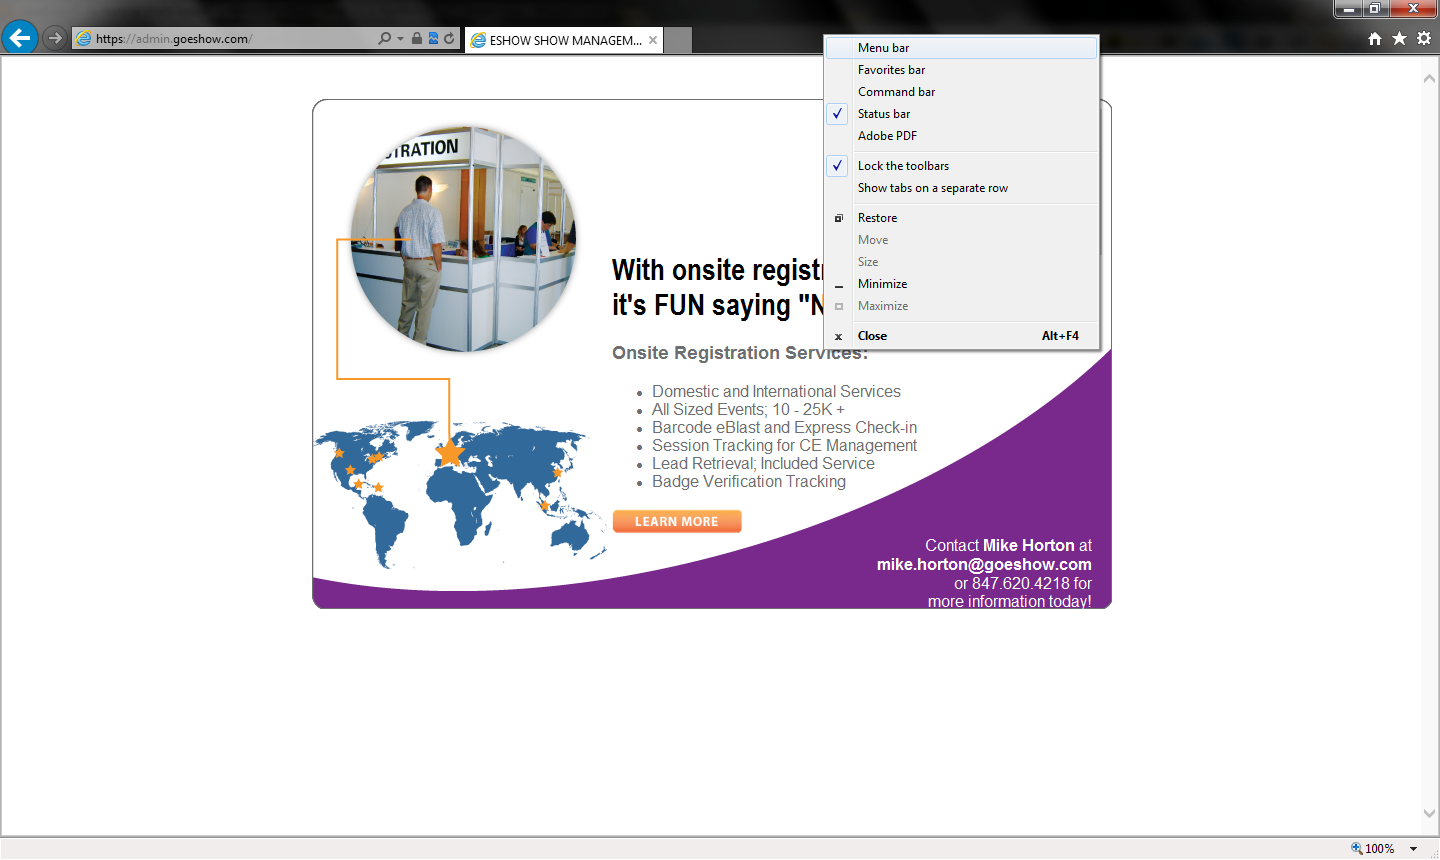Enable the Menu bar option
1440x860 pixels.
(883, 48)
